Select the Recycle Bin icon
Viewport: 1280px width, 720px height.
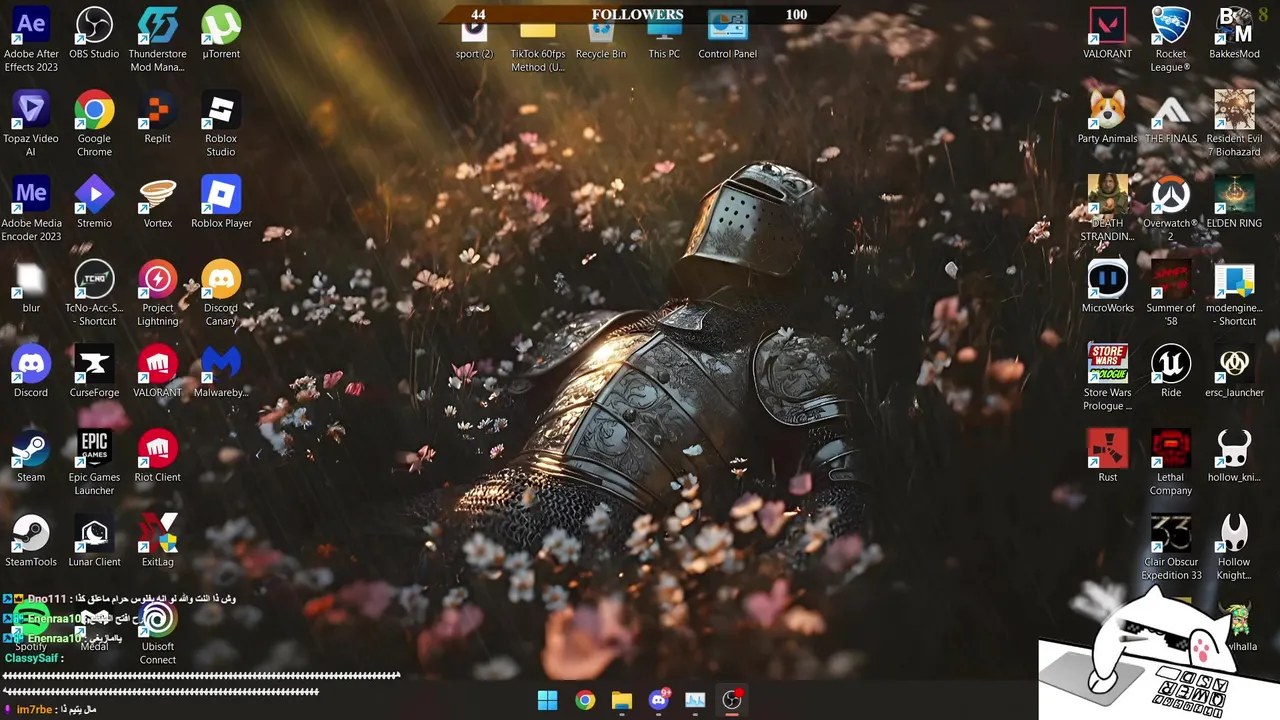(601, 40)
